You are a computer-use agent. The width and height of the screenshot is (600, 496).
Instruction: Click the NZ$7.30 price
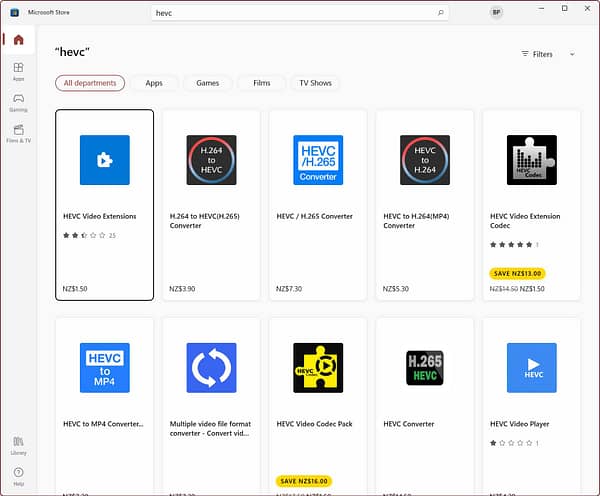point(289,289)
